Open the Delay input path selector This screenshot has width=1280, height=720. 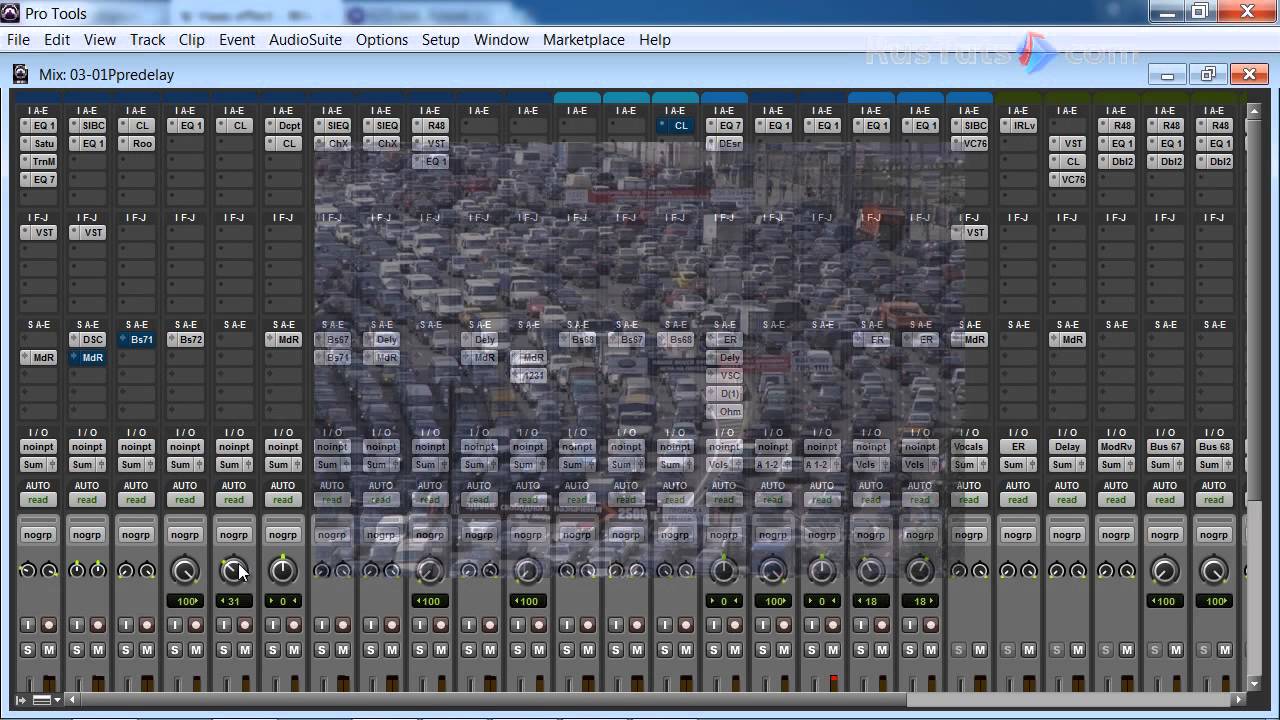click(1067, 447)
